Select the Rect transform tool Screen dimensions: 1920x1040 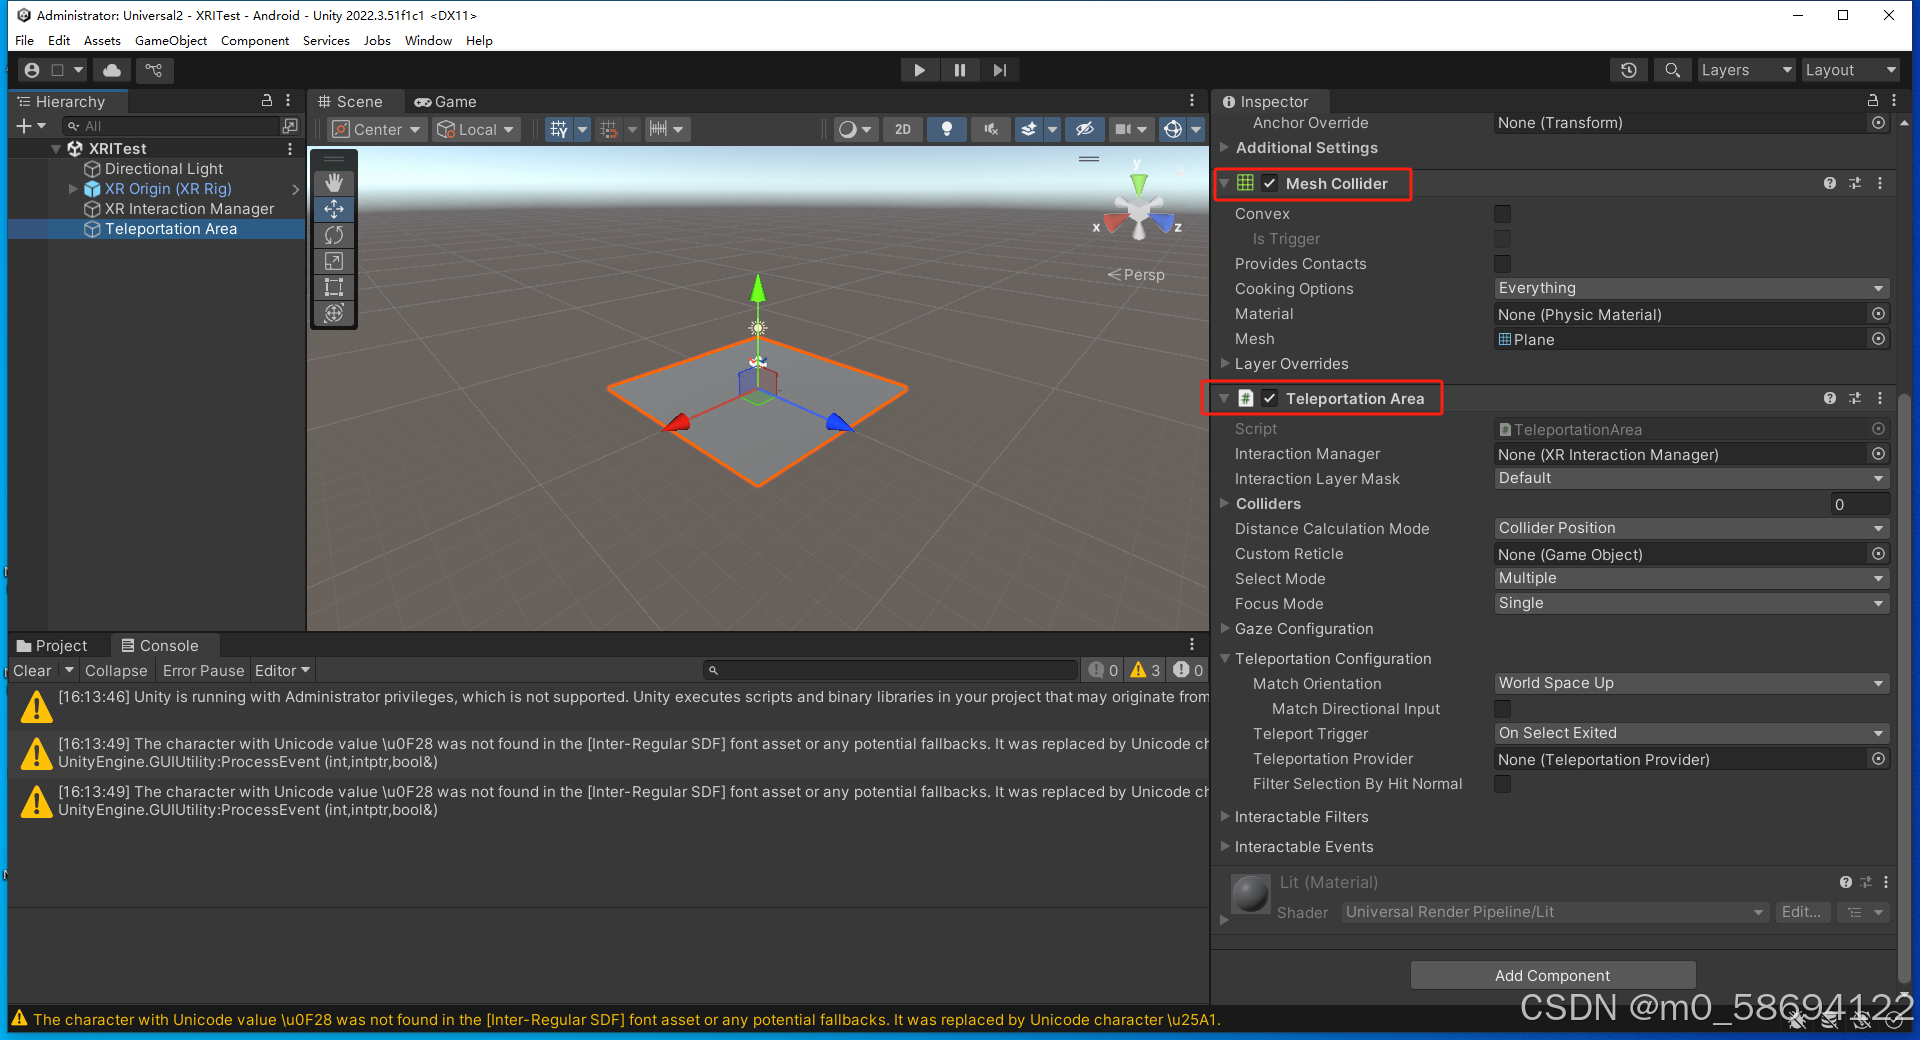click(334, 287)
